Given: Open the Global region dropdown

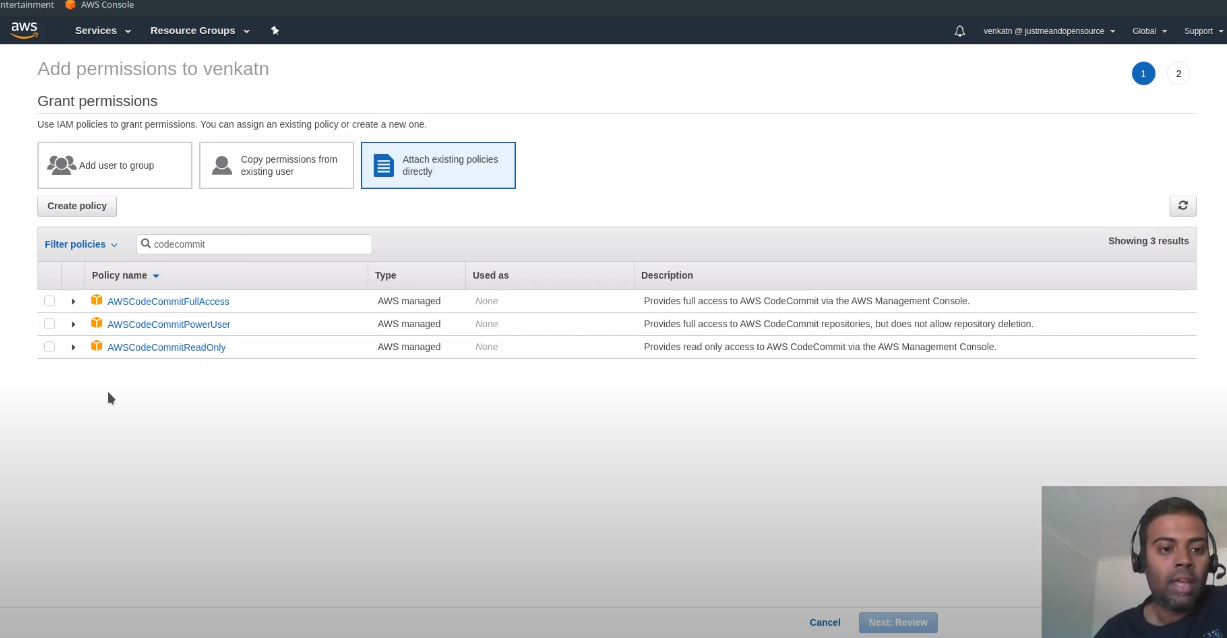Looking at the screenshot, I should (x=1149, y=31).
